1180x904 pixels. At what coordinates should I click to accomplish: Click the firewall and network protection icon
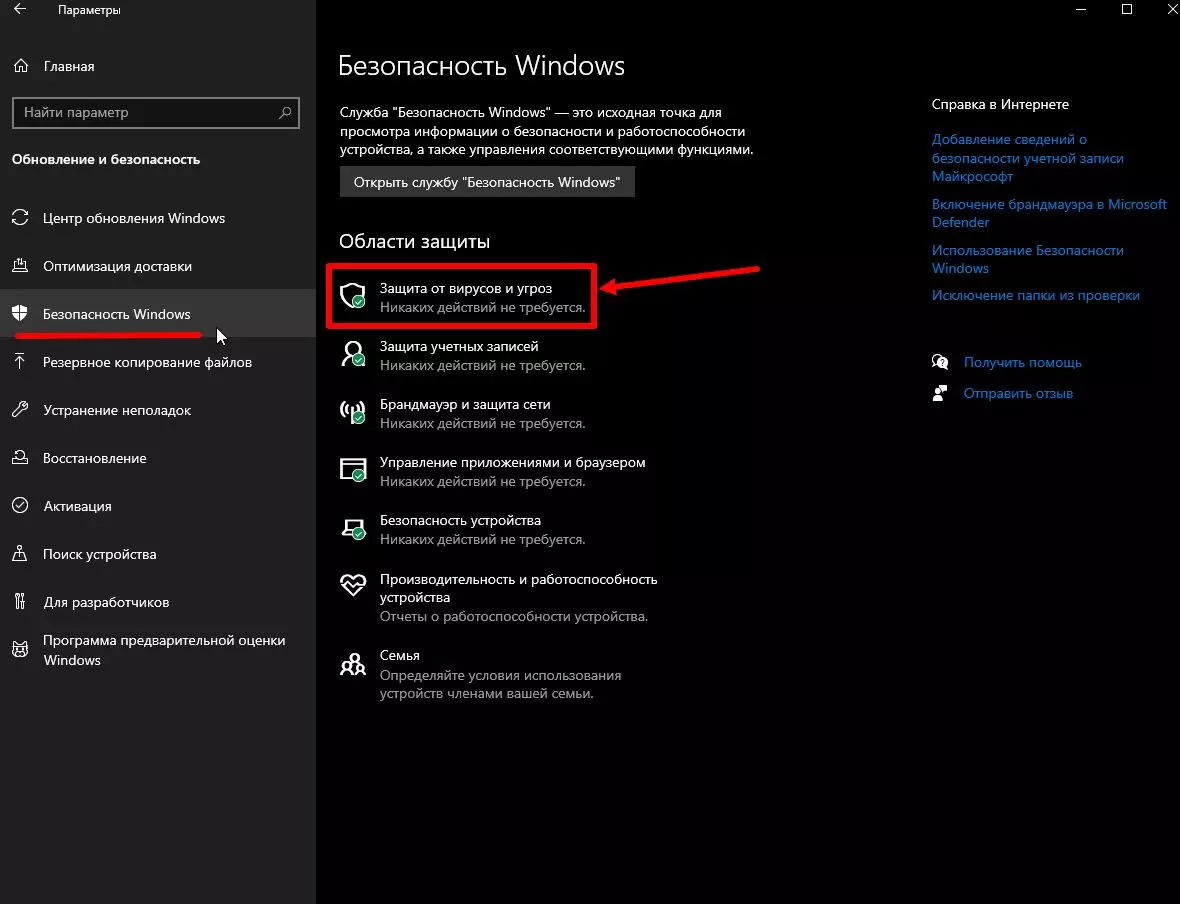pos(353,412)
